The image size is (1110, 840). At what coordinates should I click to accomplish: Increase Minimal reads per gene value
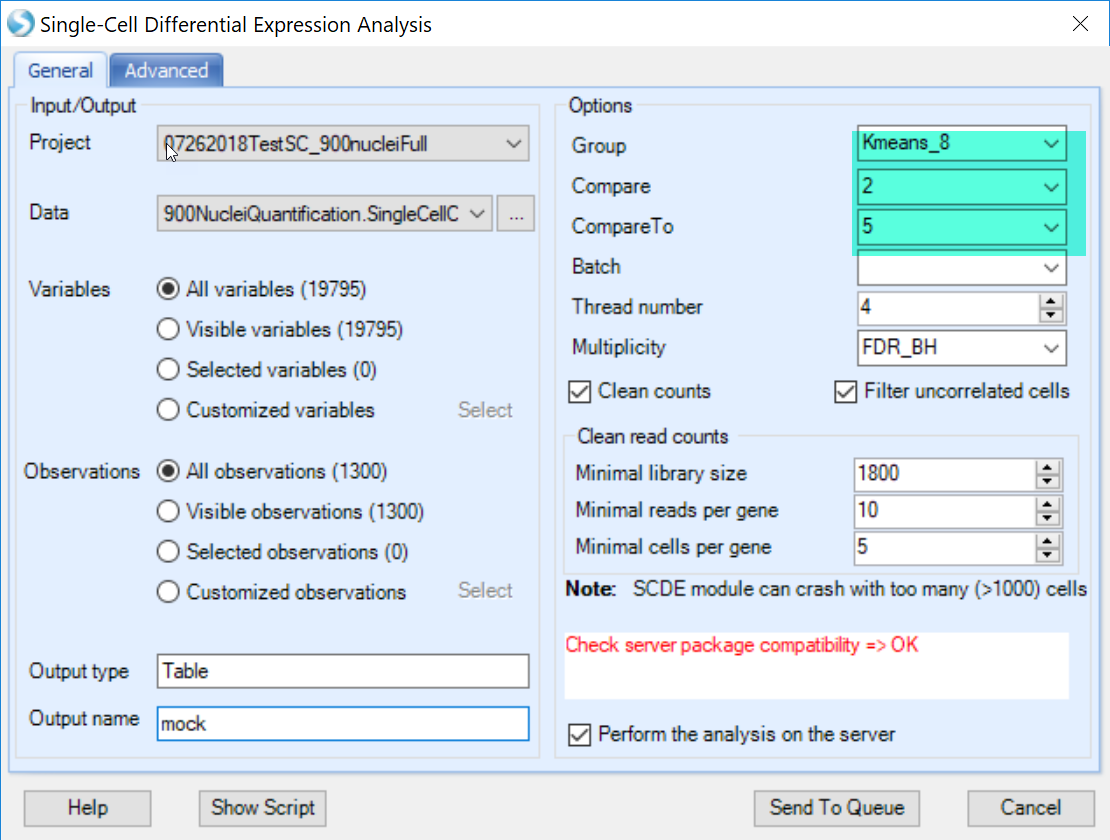point(1047,503)
